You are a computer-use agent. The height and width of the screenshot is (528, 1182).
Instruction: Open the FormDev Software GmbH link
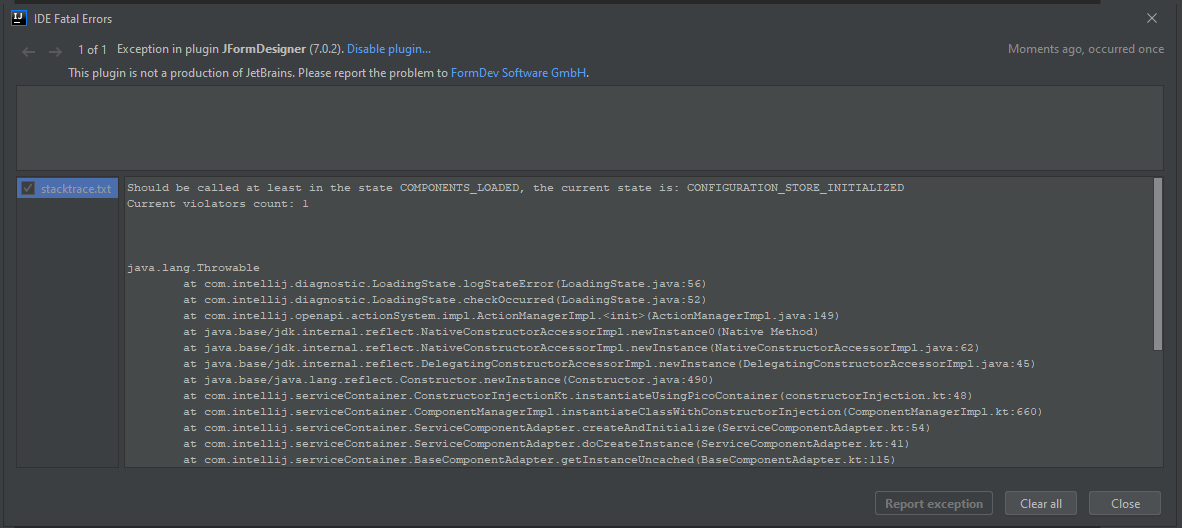[x=519, y=73]
